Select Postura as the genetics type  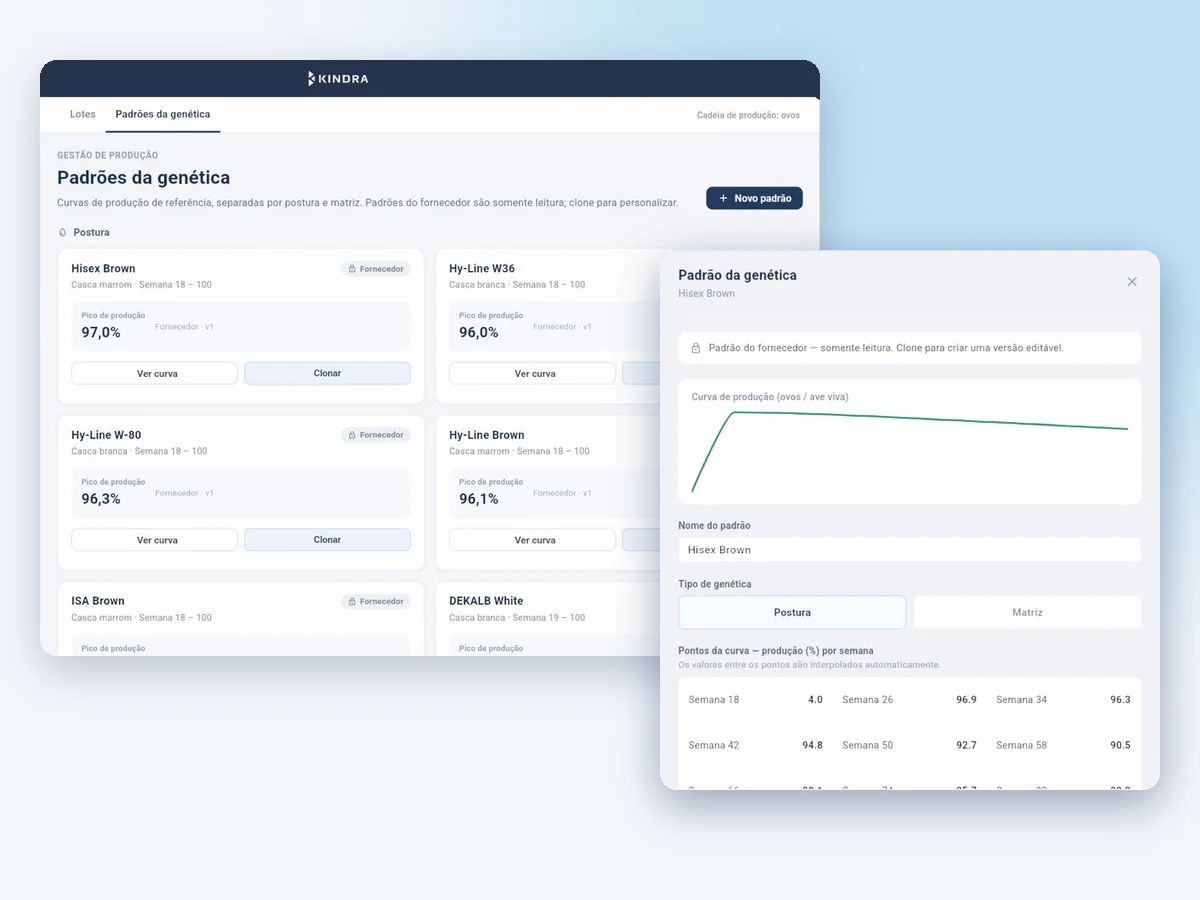tap(792, 612)
